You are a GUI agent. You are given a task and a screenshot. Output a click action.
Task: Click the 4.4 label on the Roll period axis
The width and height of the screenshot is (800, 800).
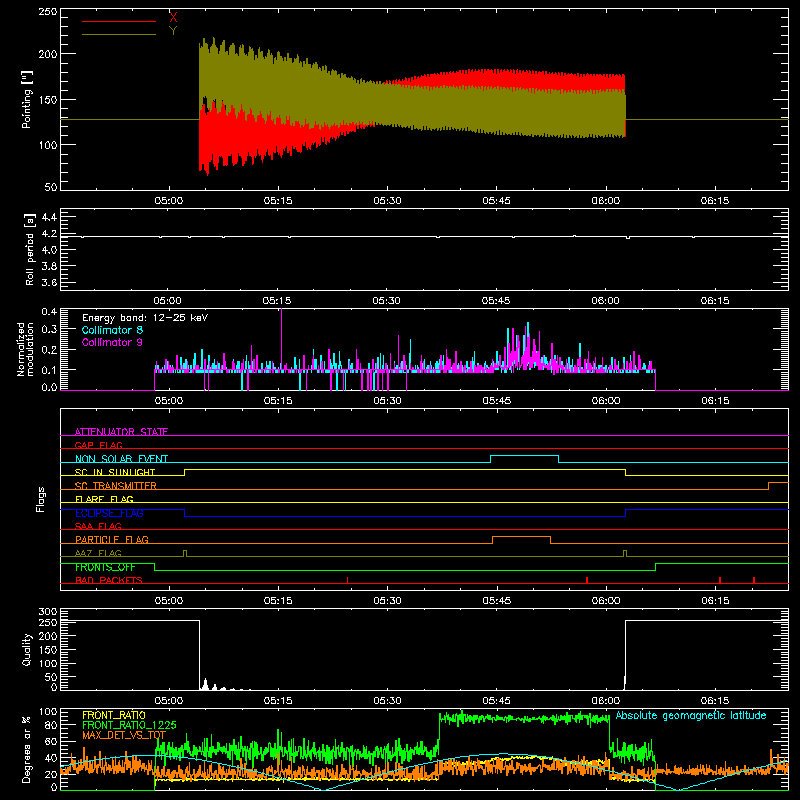49,217
